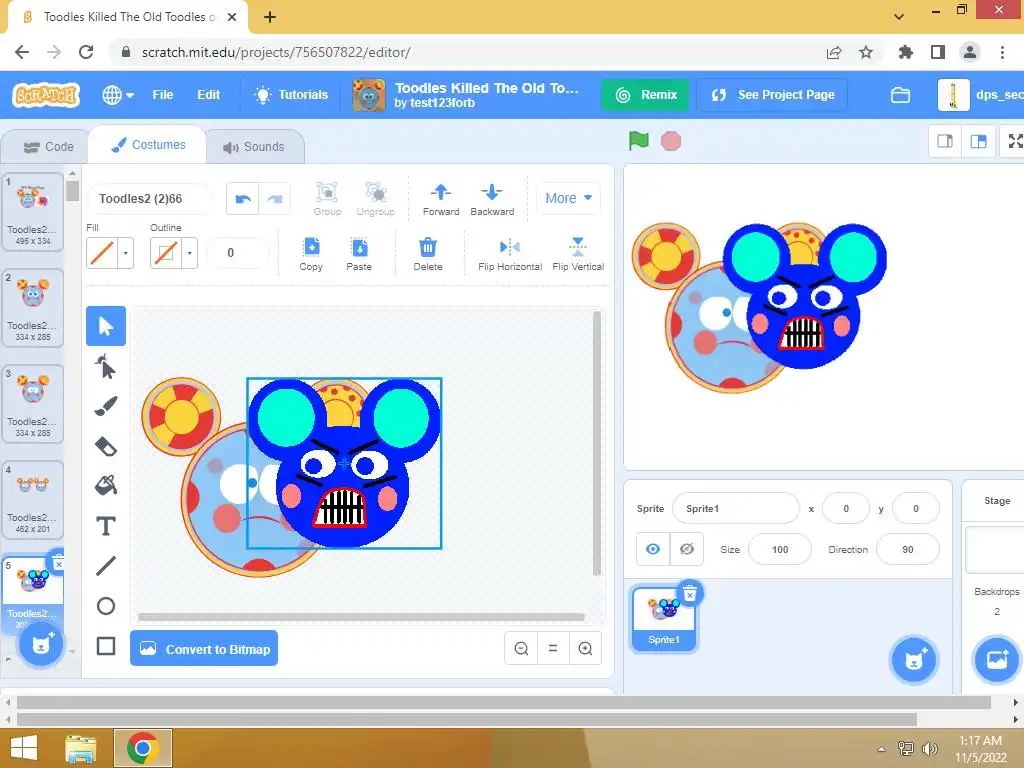Select costume 2 thumbnail
This screenshot has height=768, width=1024.
pyautogui.click(x=33, y=308)
